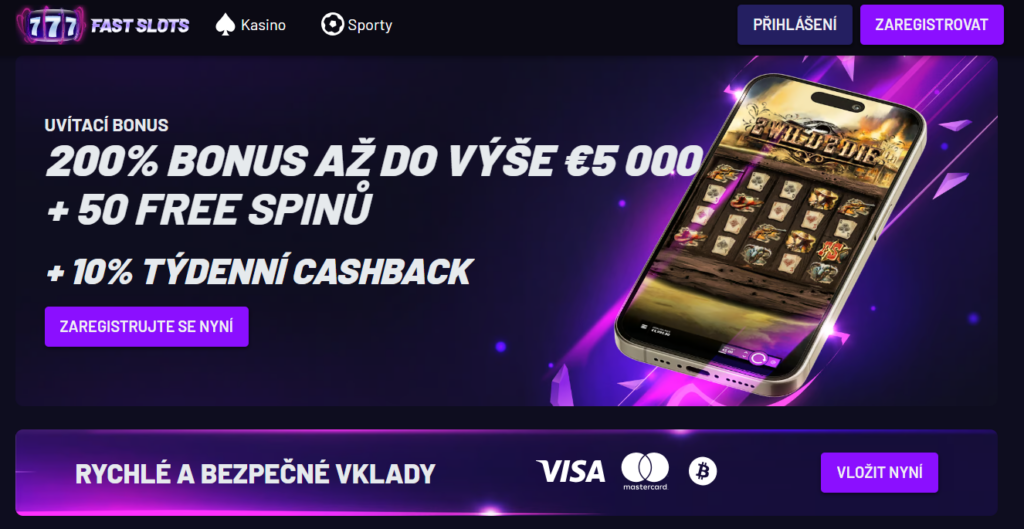Click the Fast Slots brand name text
1024x529 pixels.
pyautogui.click(x=140, y=25)
